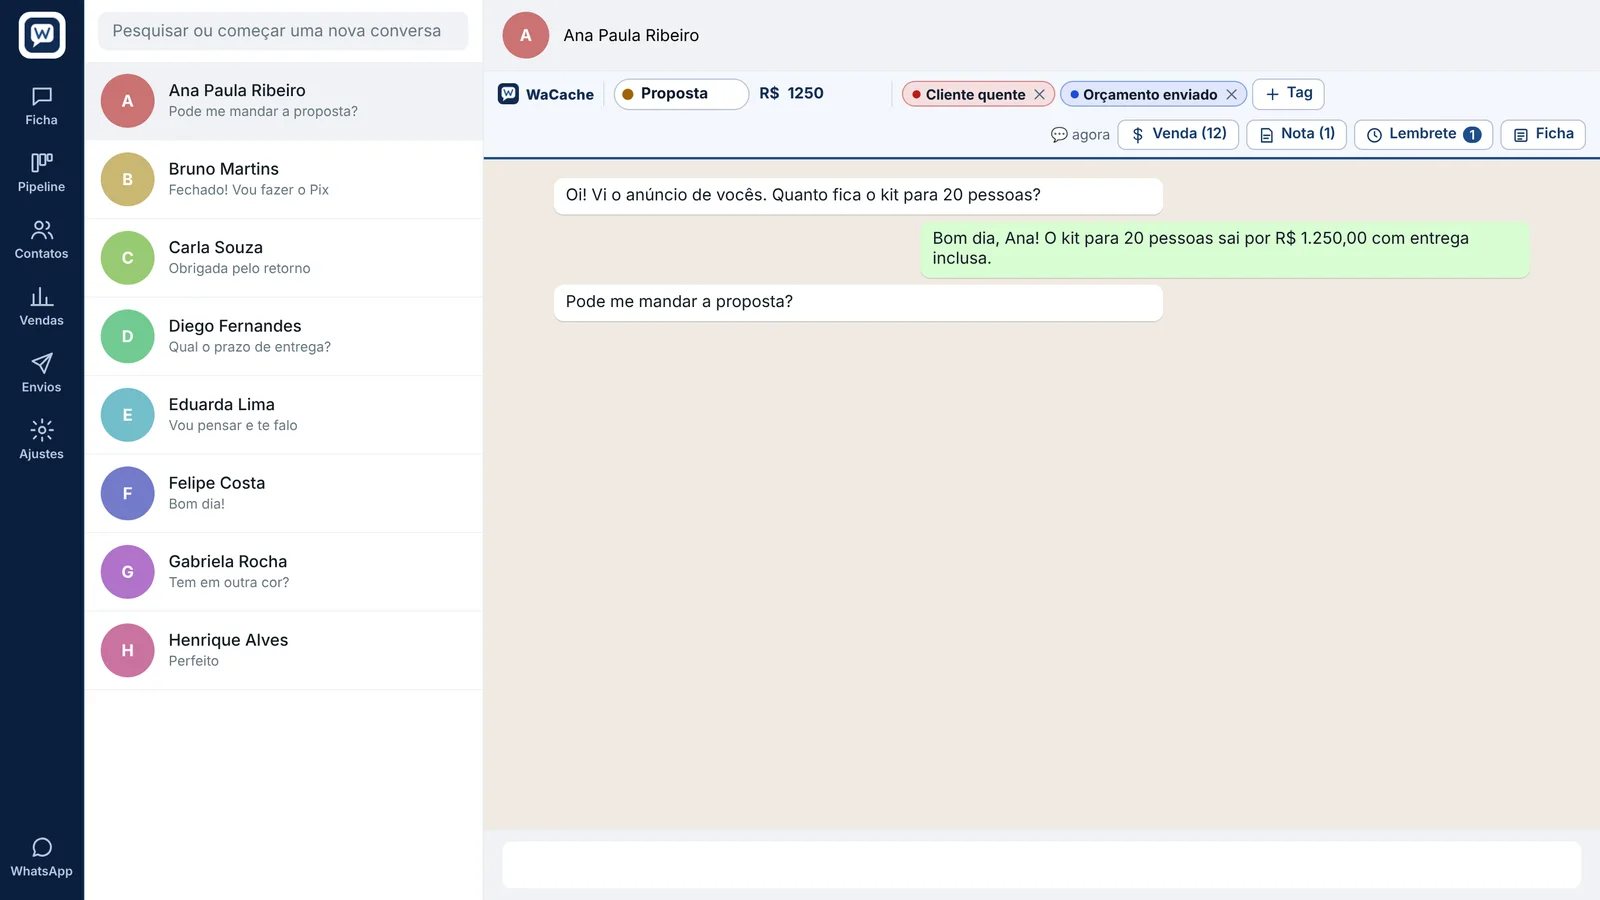
Task: Open Lembrete reminders
Action: (1423, 134)
